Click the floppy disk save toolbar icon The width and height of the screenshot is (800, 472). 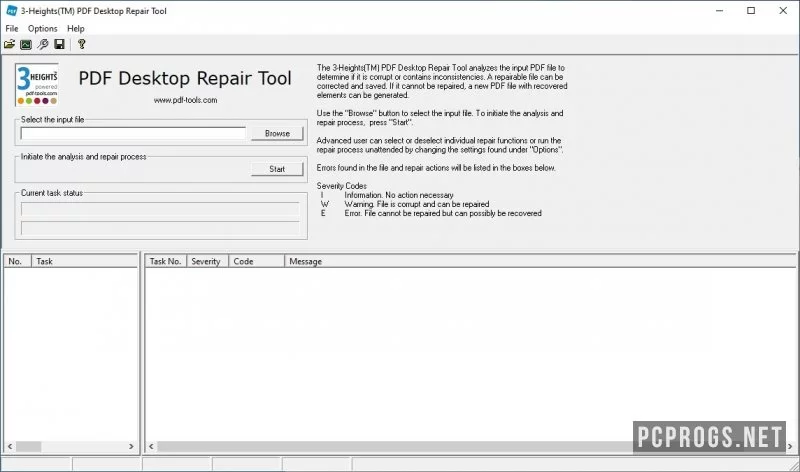60,44
